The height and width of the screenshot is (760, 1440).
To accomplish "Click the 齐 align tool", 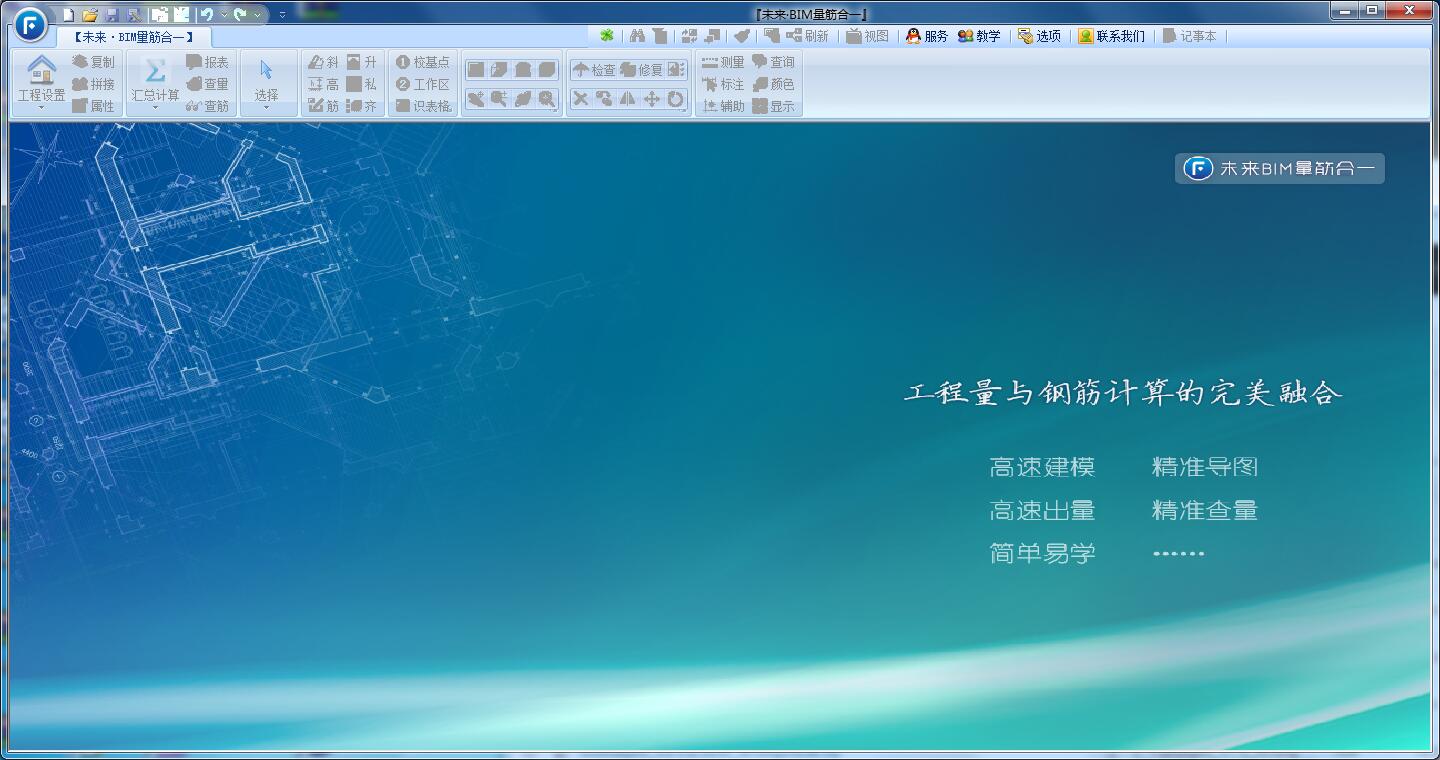I will click(x=362, y=106).
